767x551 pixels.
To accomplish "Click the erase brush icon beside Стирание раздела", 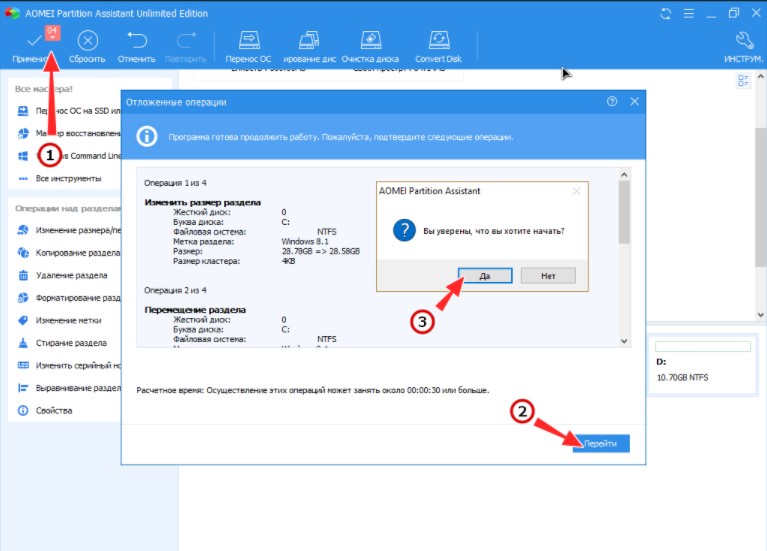I will (x=23, y=343).
